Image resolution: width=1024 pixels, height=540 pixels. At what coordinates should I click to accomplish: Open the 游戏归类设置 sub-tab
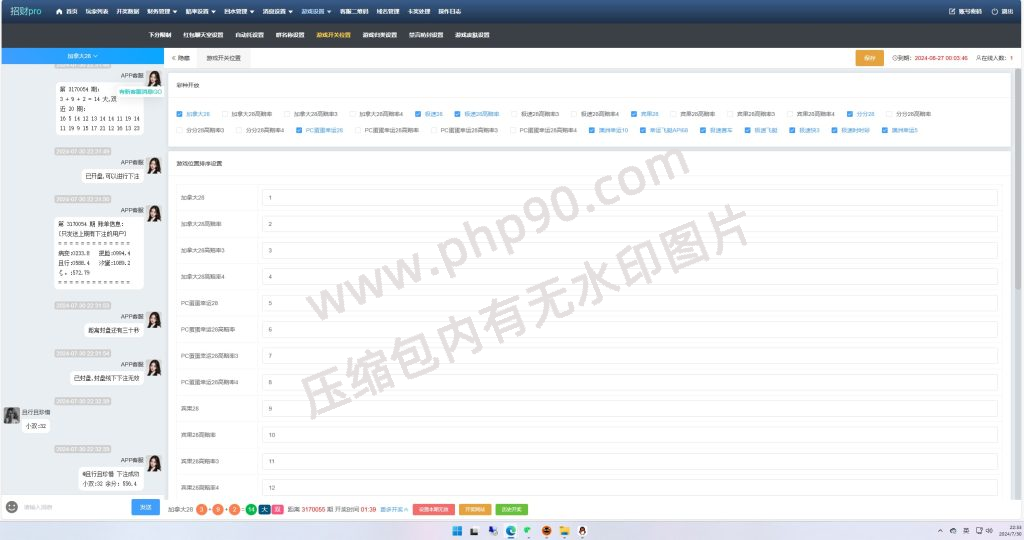379,34
